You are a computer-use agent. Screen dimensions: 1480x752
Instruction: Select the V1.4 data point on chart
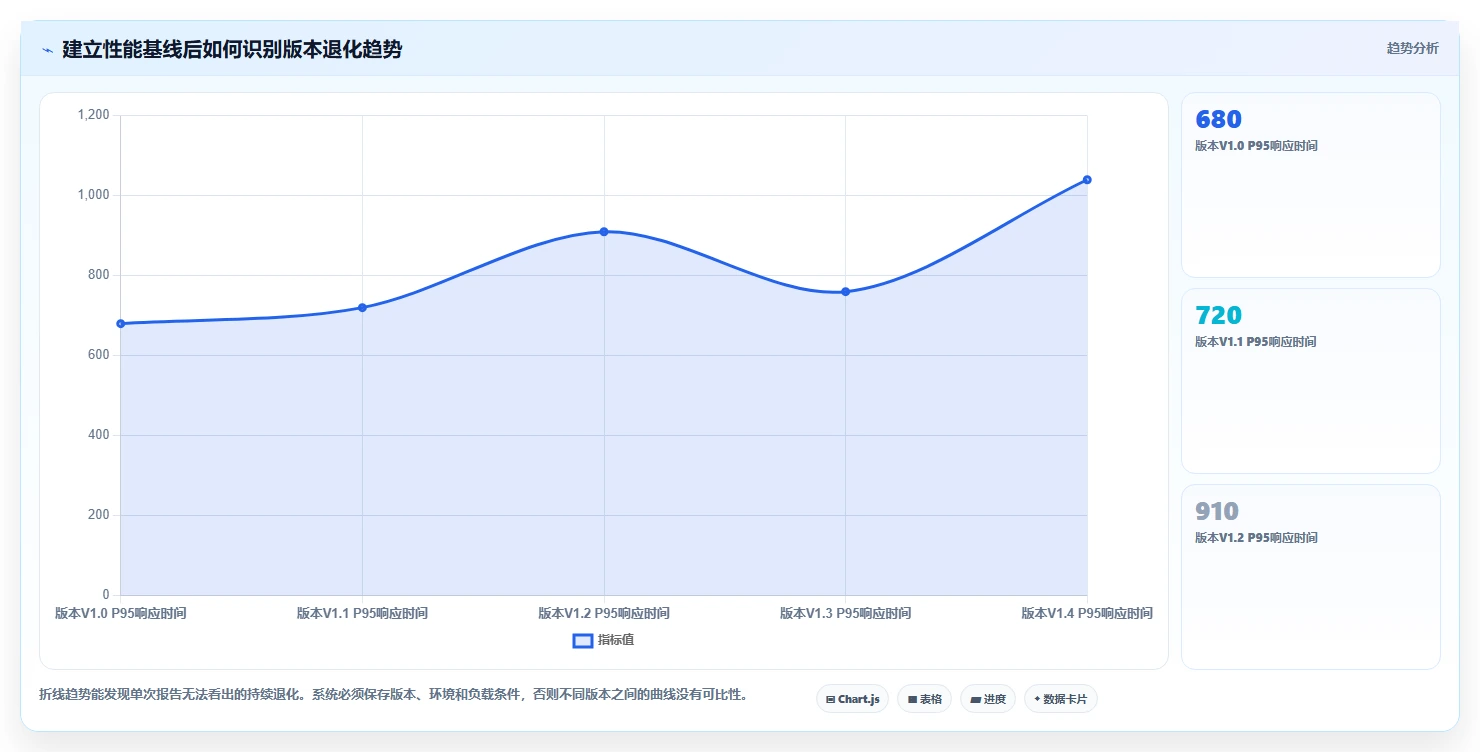tap(1087, 179)
